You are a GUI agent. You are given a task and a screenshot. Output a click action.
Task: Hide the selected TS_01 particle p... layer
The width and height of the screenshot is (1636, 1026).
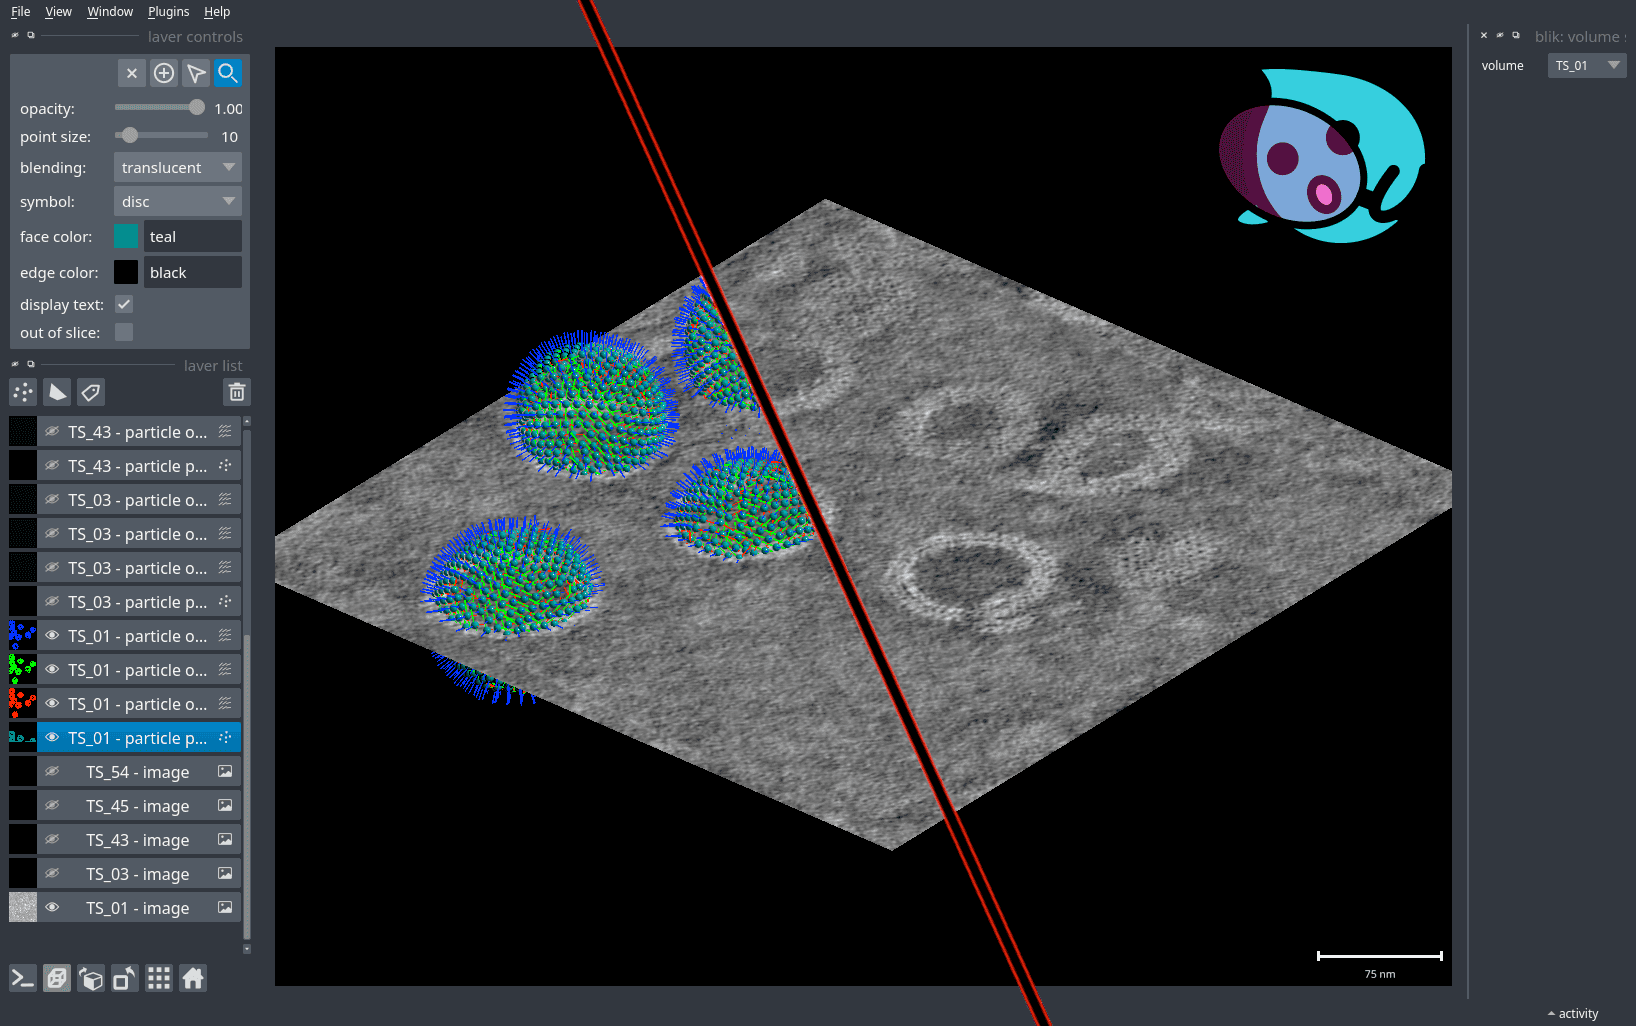(52, 738)
